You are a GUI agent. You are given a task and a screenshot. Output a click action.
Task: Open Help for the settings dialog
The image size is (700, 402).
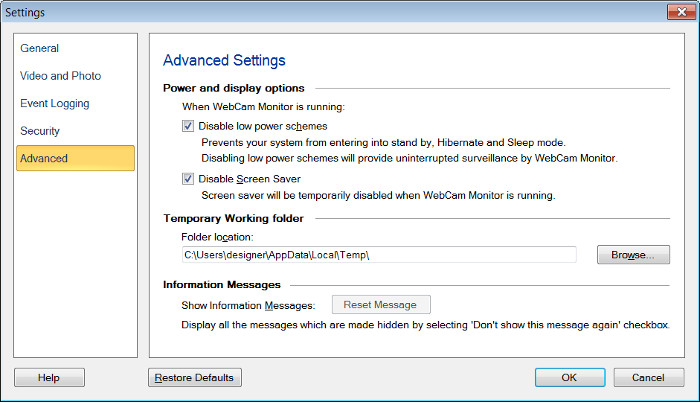49,377
